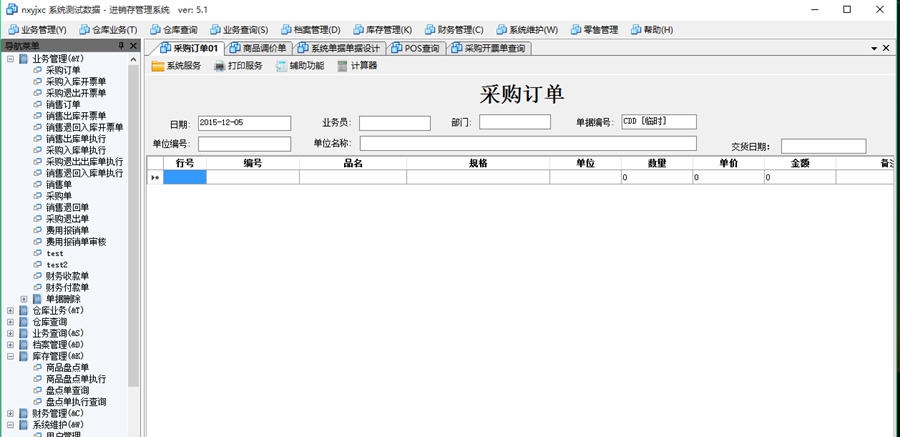The width and height of the screenshot is (900, 437).
Task: Click the 交货日期 input field
Action: click(824, 146)
